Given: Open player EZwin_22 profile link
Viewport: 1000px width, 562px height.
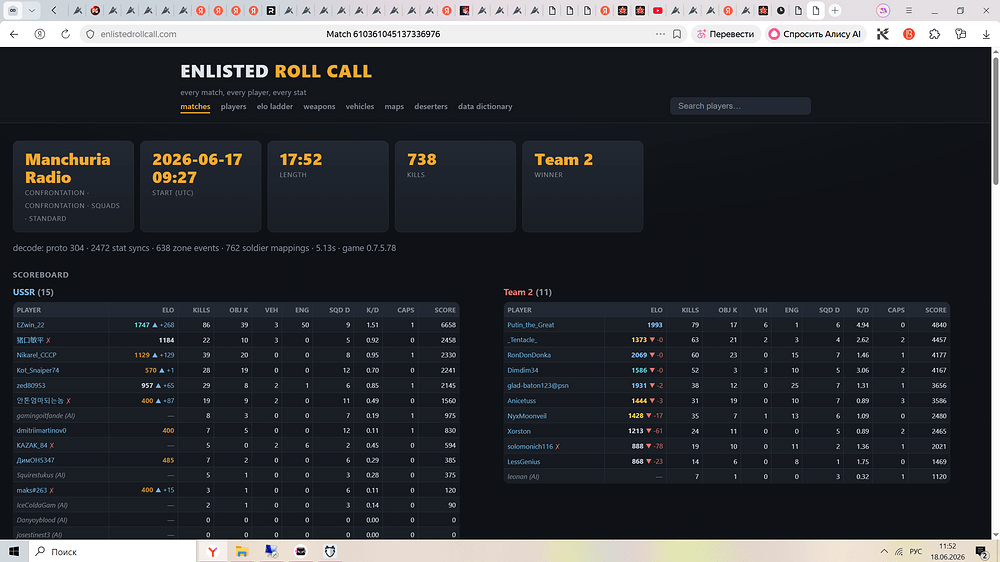Looking at the screenshot, I should coord(30,325).
